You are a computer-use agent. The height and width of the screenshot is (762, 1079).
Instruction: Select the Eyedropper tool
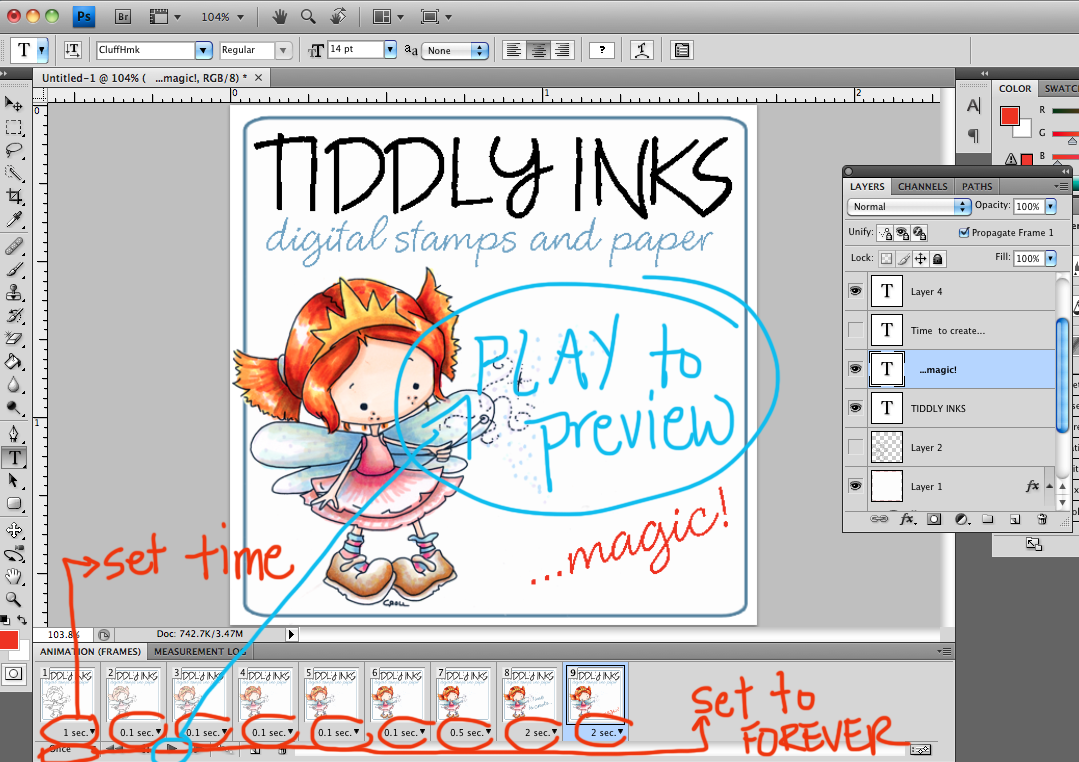pyautogui.click(x=14, y=219)
